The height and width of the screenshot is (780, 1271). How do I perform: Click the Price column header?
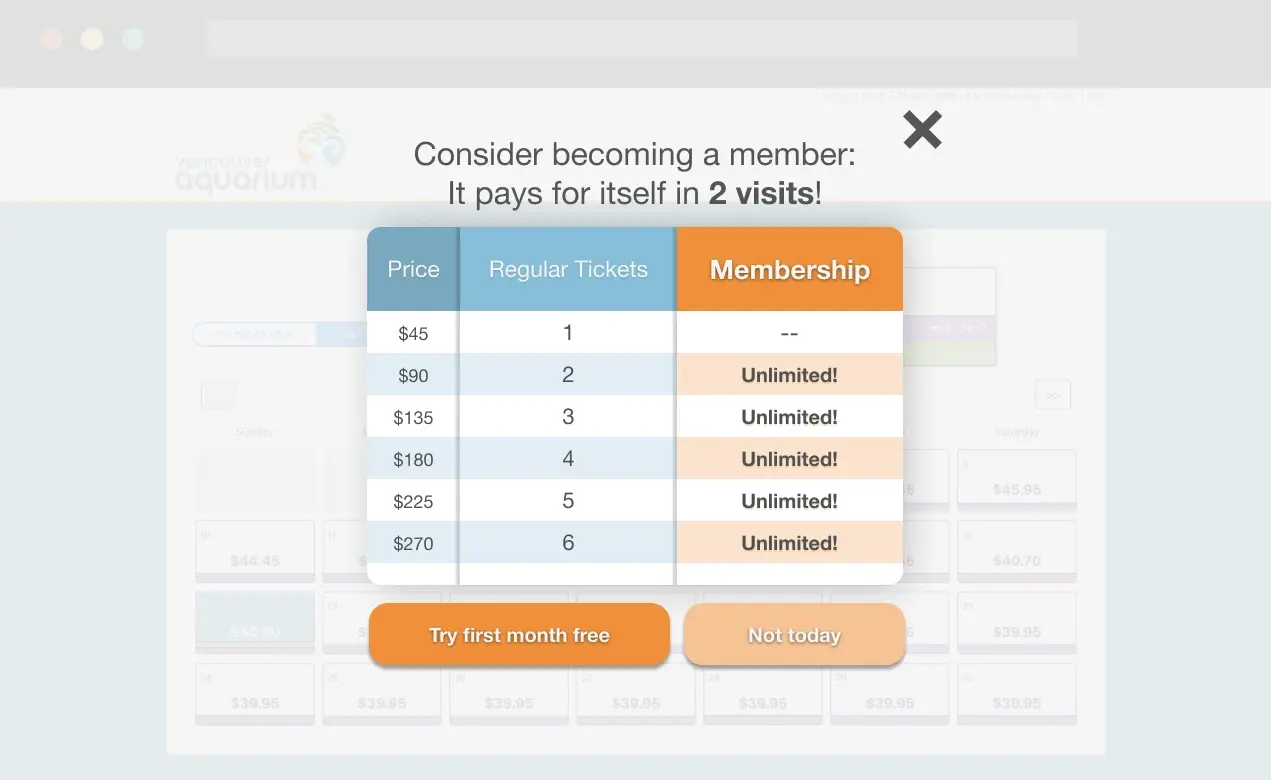(413, 269)
